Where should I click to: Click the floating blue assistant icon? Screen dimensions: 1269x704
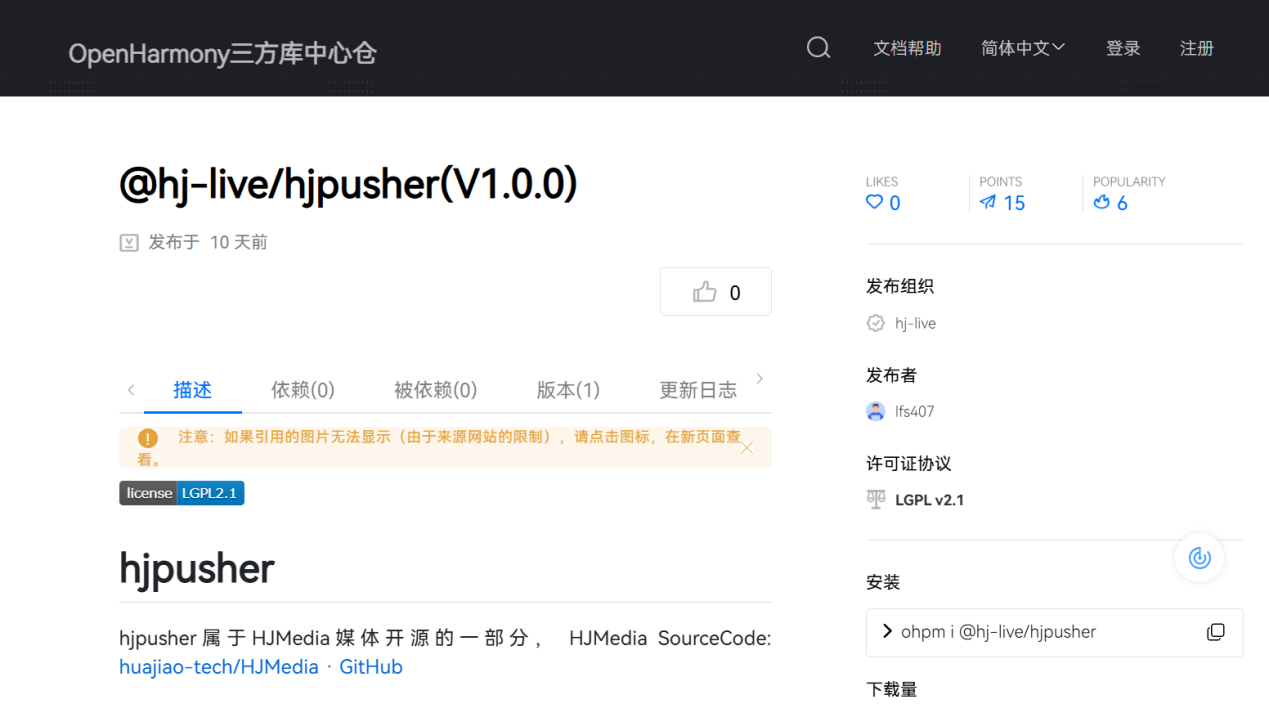pyautogui.click(x=1199, y=558)
